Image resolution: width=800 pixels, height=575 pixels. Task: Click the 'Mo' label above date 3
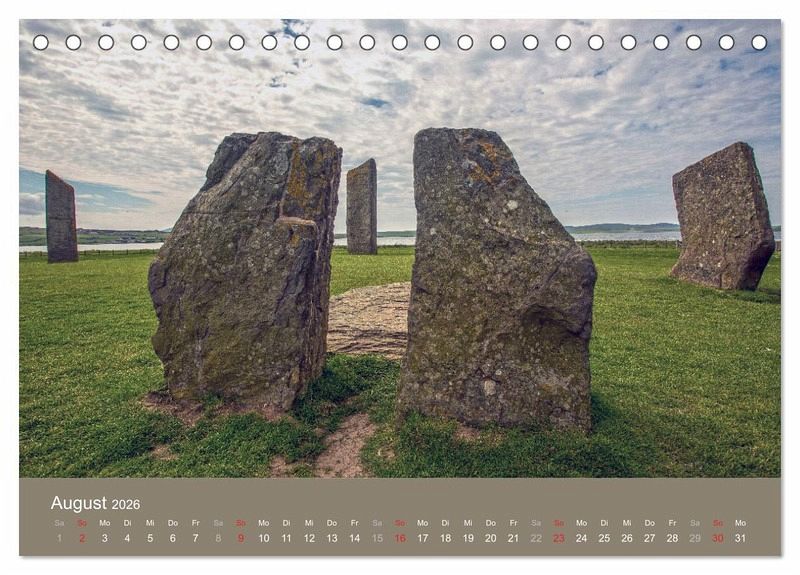(x=104, y=522)
